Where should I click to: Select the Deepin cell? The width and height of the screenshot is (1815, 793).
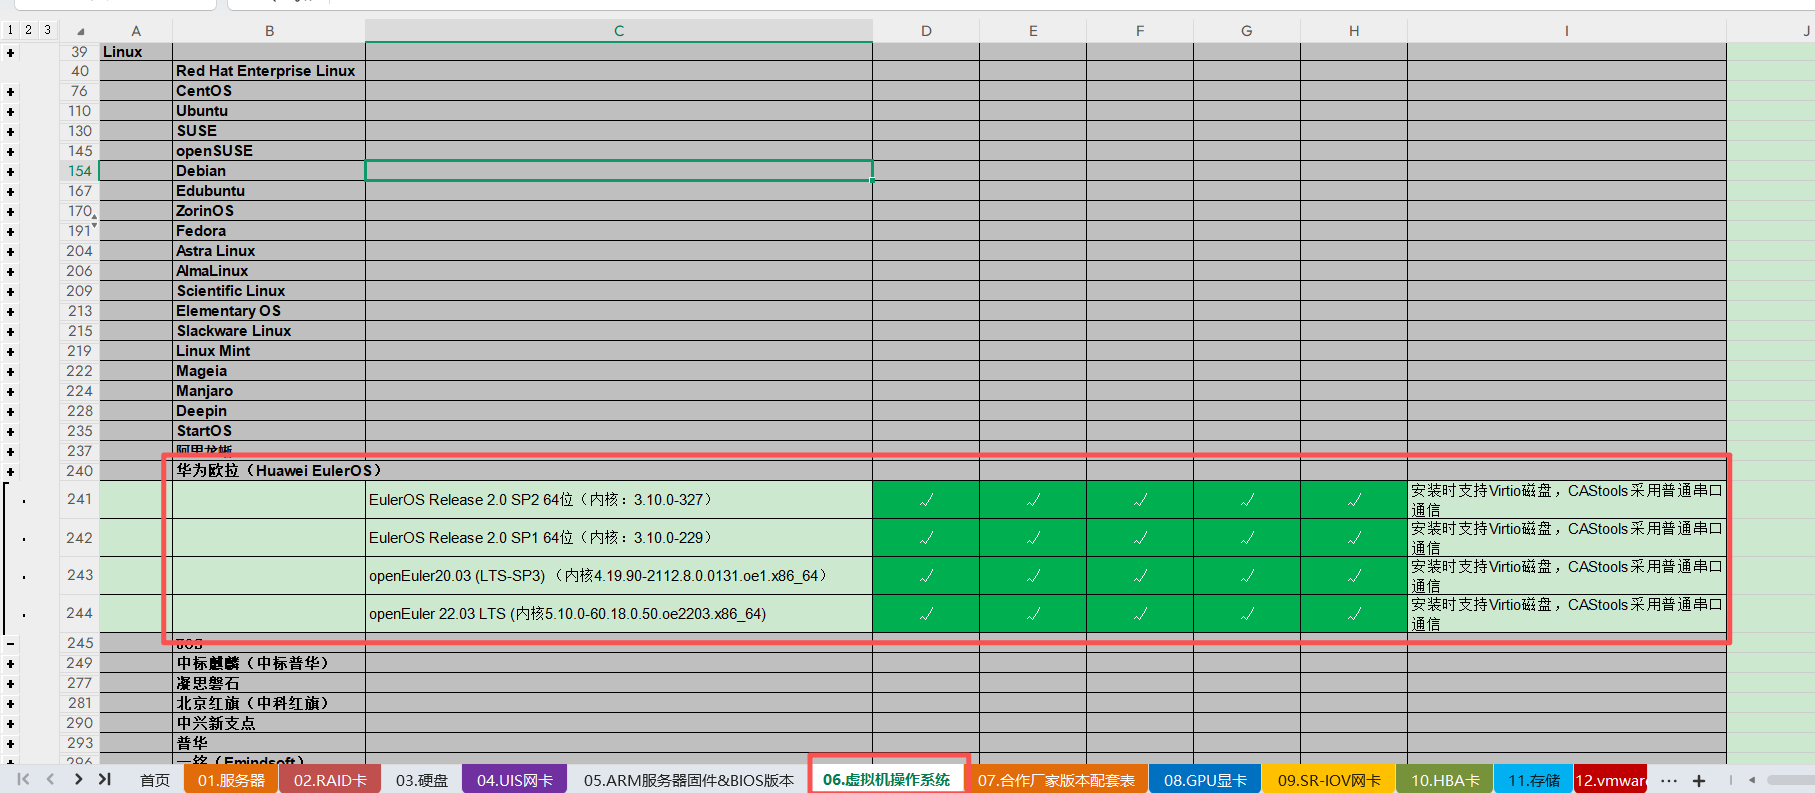[x=269, y=411]
